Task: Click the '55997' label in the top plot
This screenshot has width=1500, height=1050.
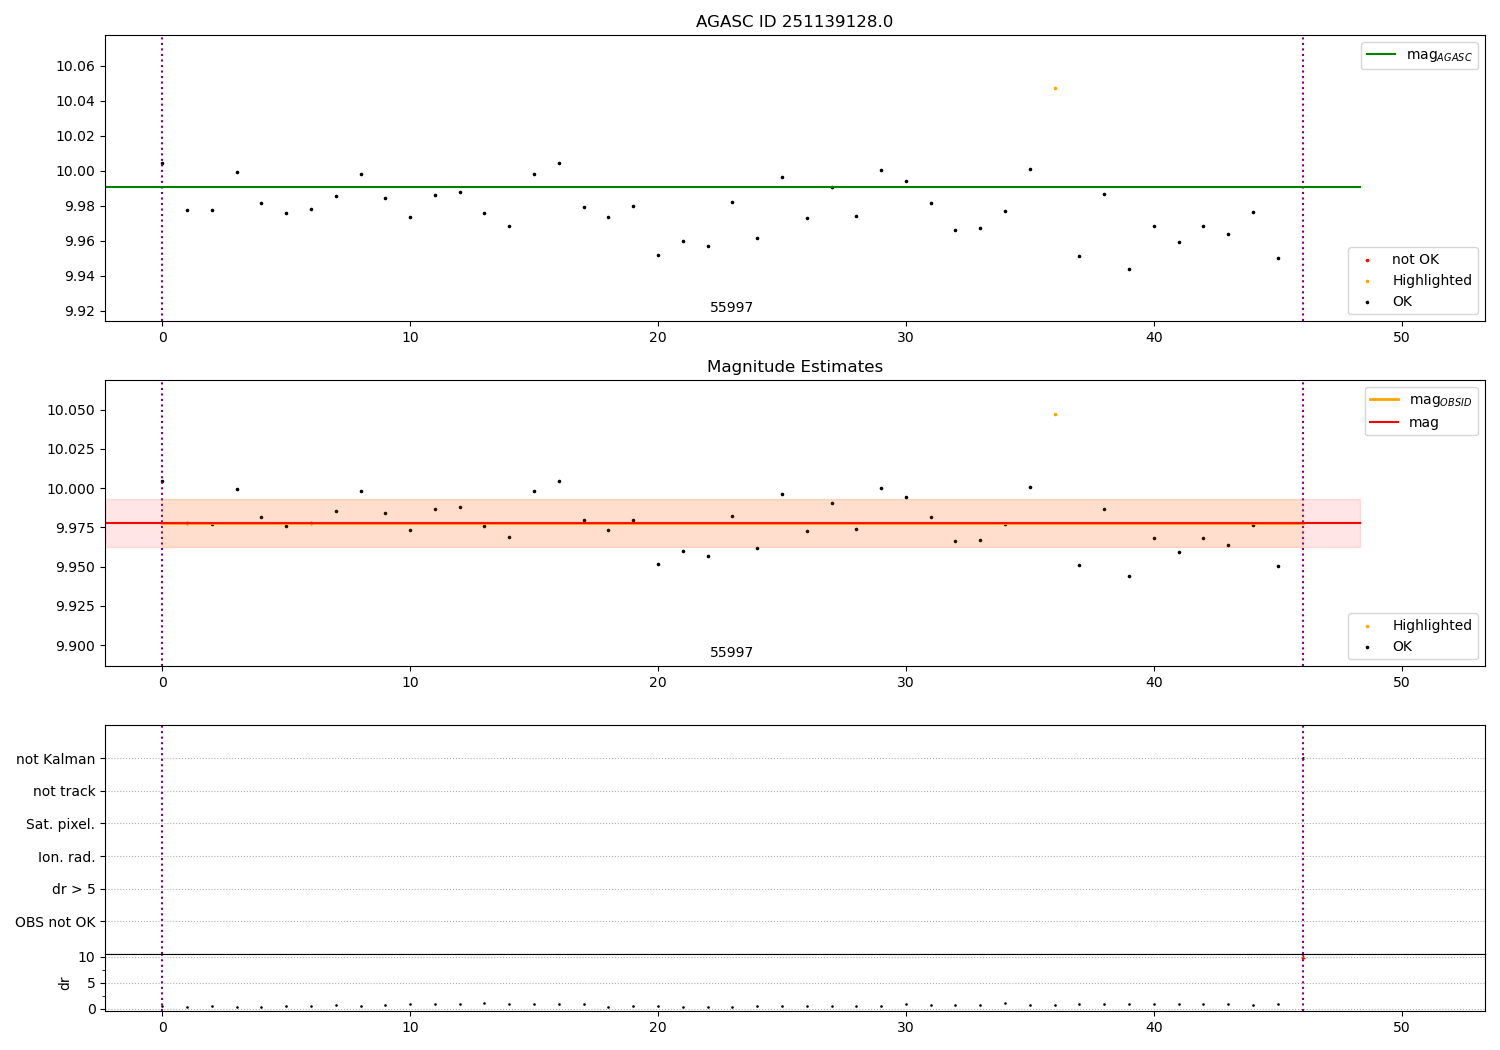Action: (x=731, y=308)
